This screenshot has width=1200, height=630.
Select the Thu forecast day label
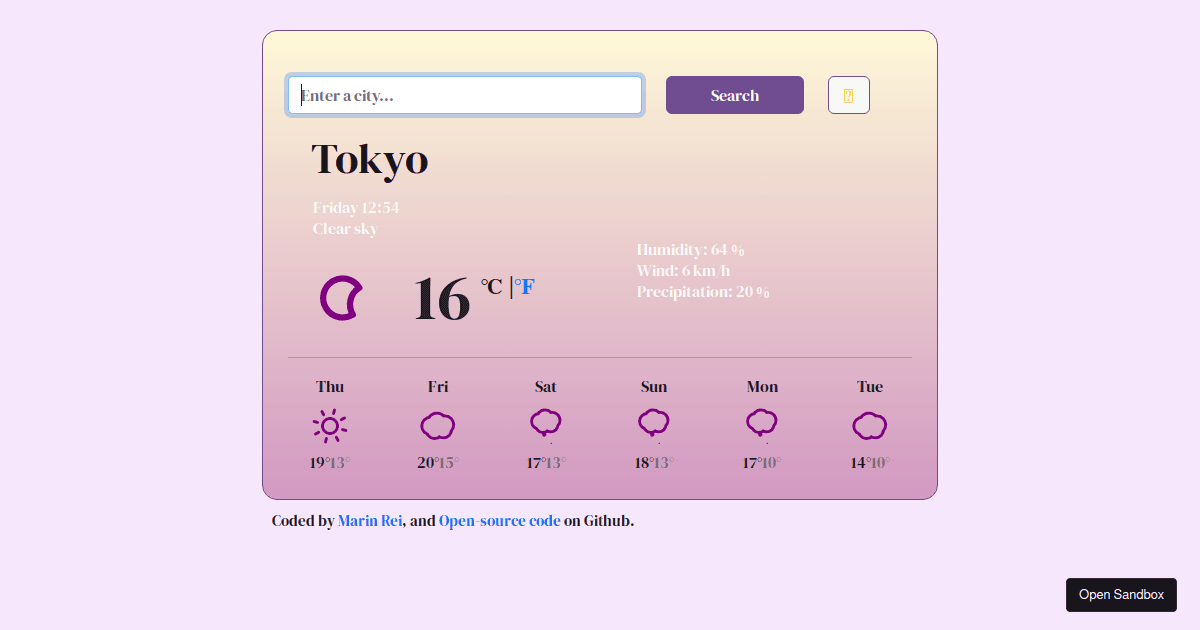330,386
